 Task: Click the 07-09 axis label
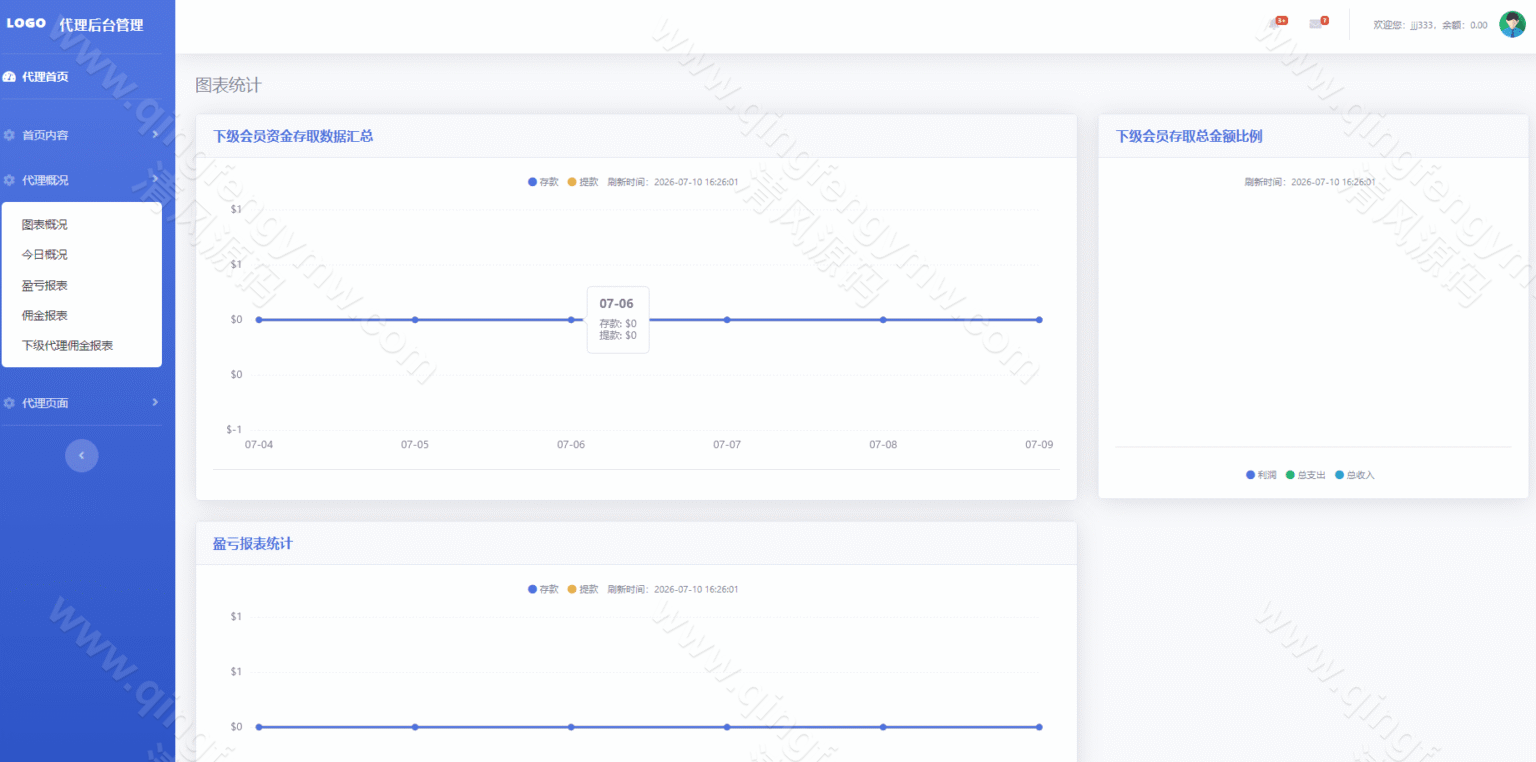click(1039, 444)
